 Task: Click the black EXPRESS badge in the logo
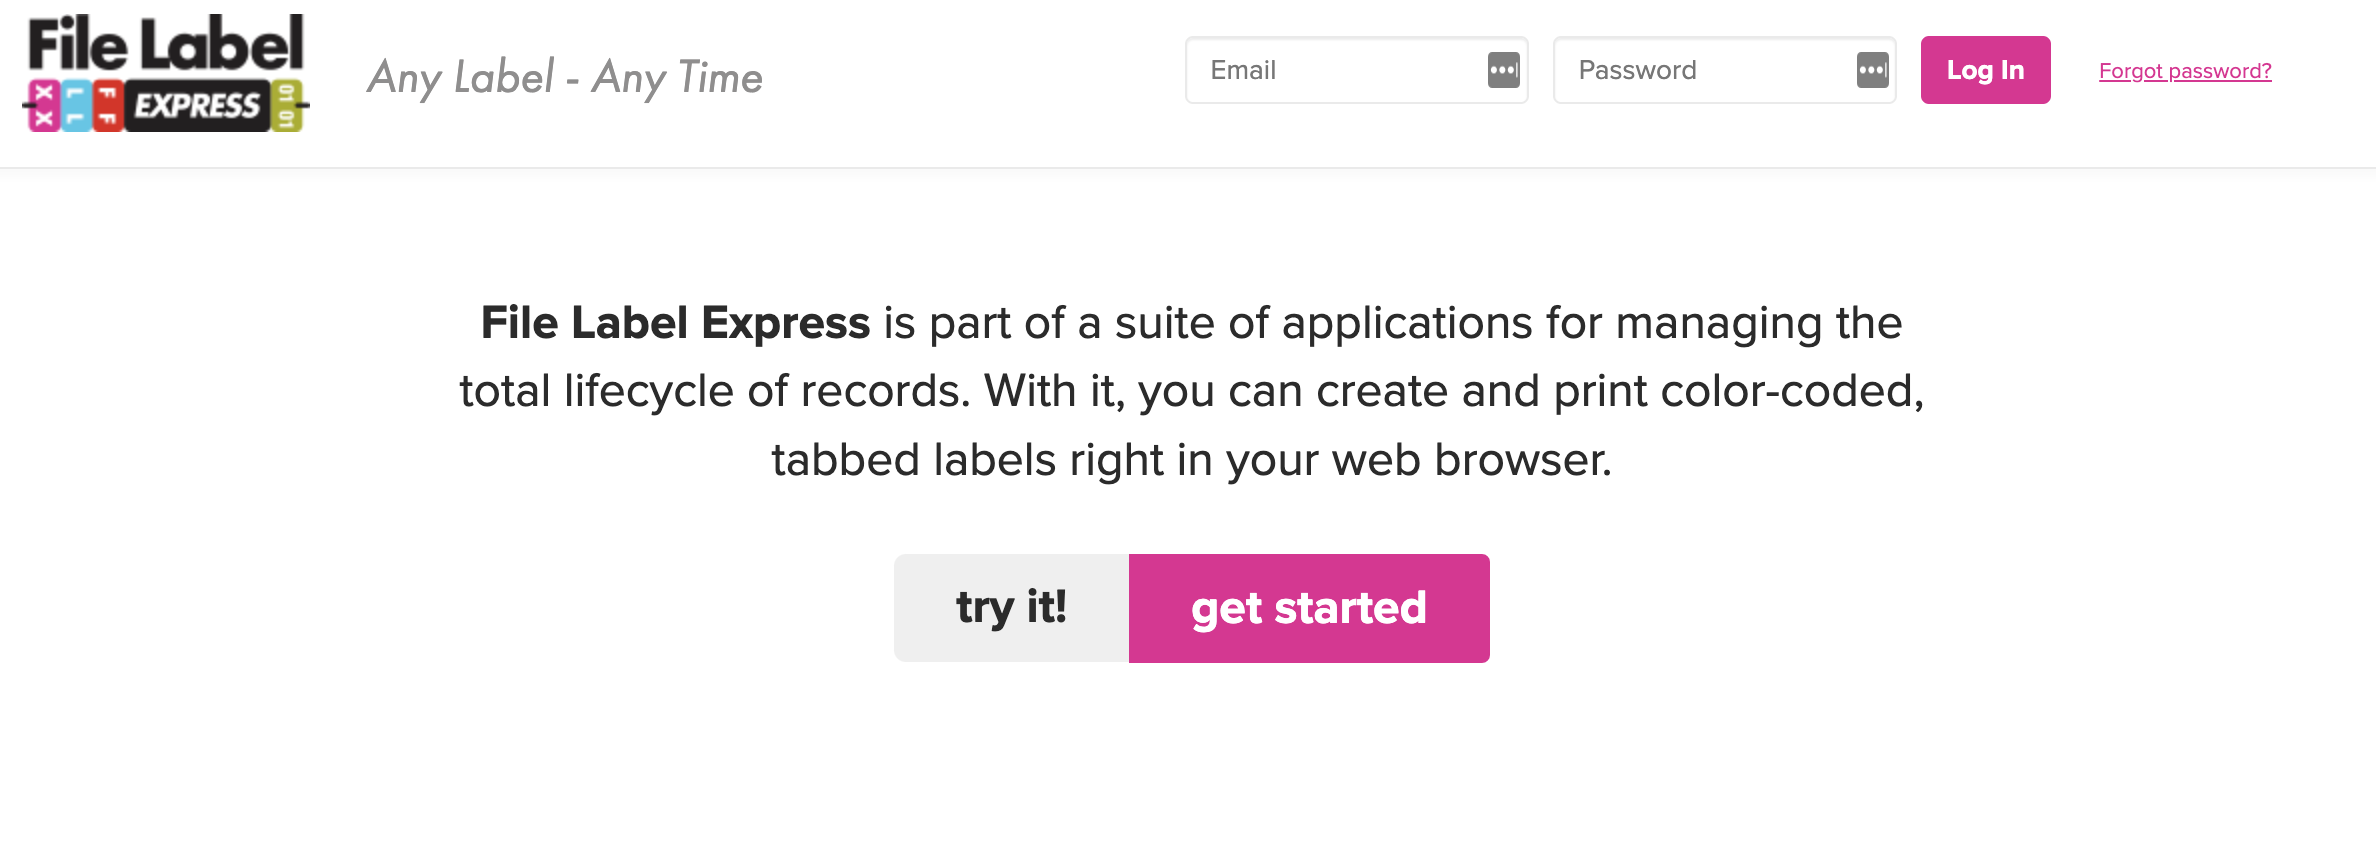click(197, 106)
